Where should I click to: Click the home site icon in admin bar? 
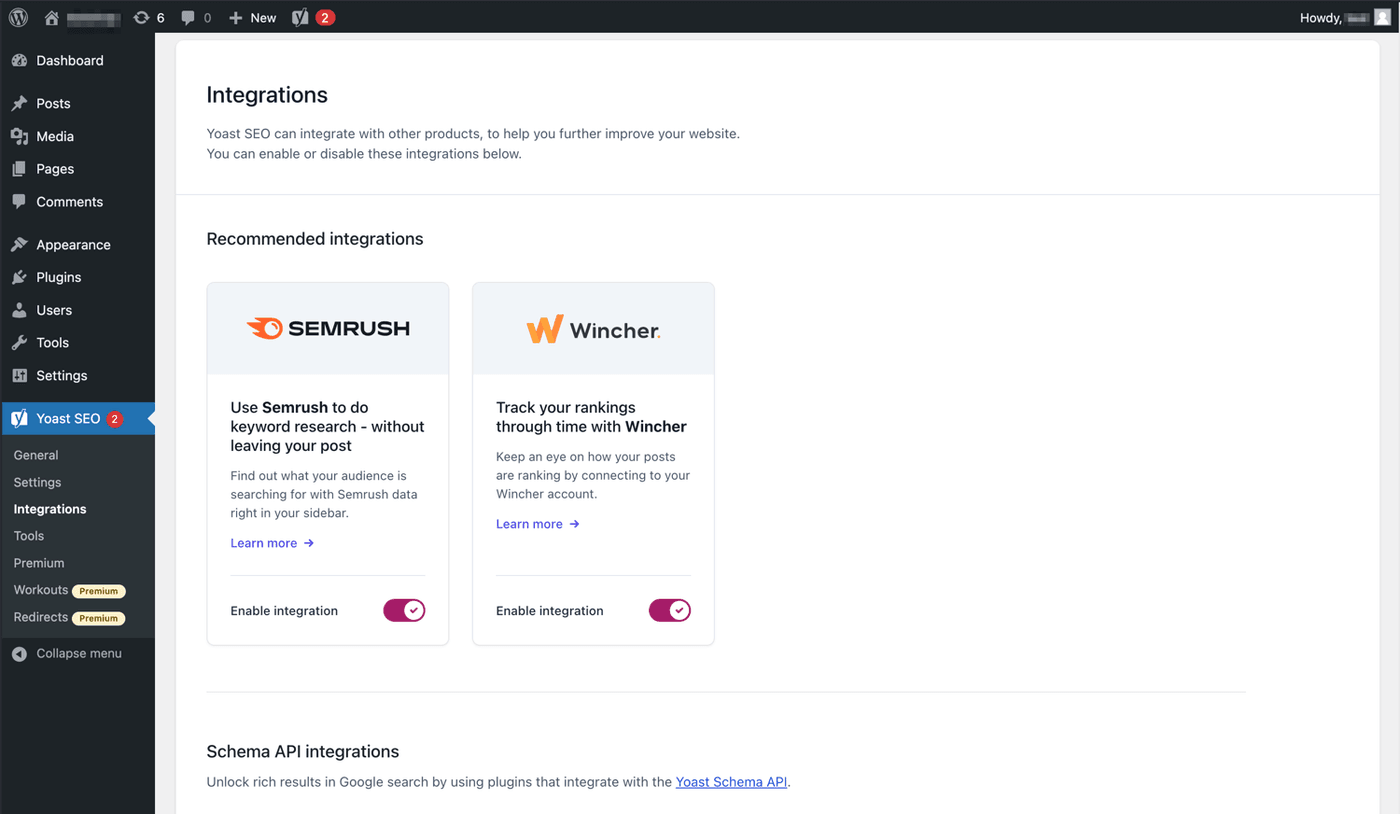tap(51, 18)
